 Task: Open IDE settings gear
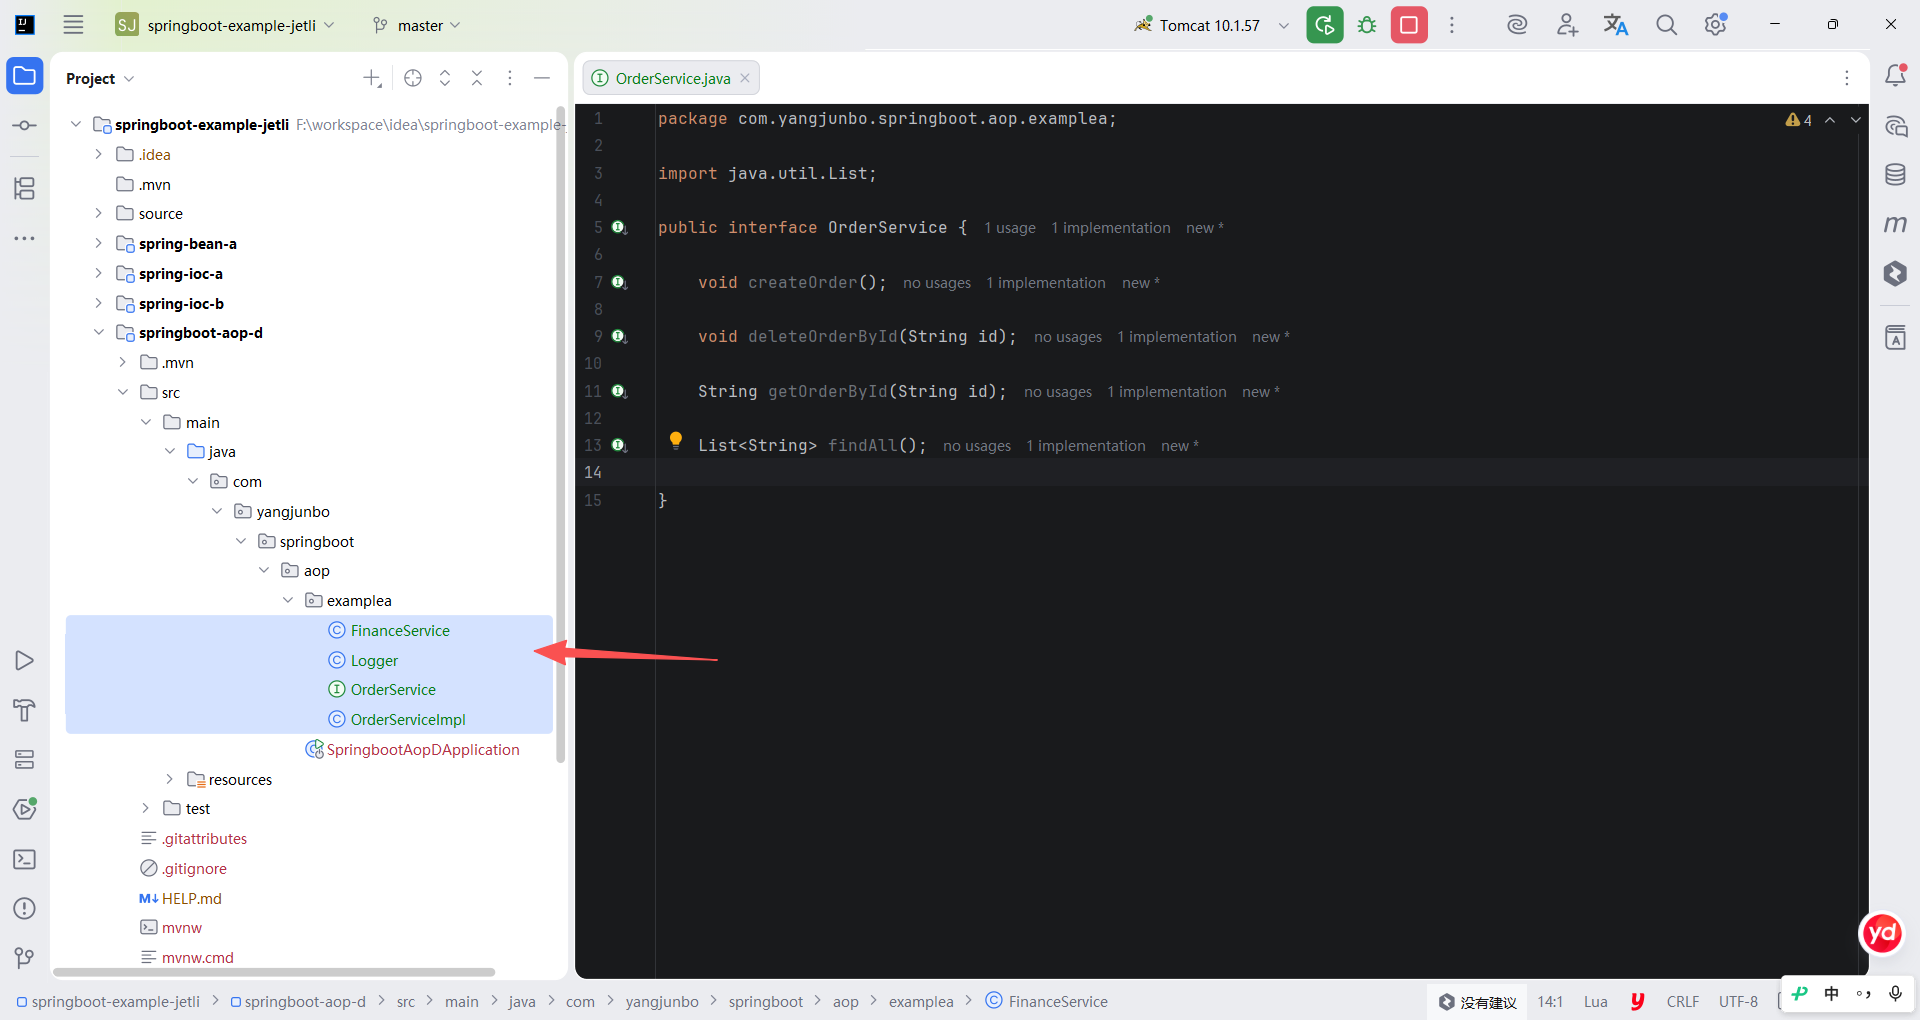1716,25
